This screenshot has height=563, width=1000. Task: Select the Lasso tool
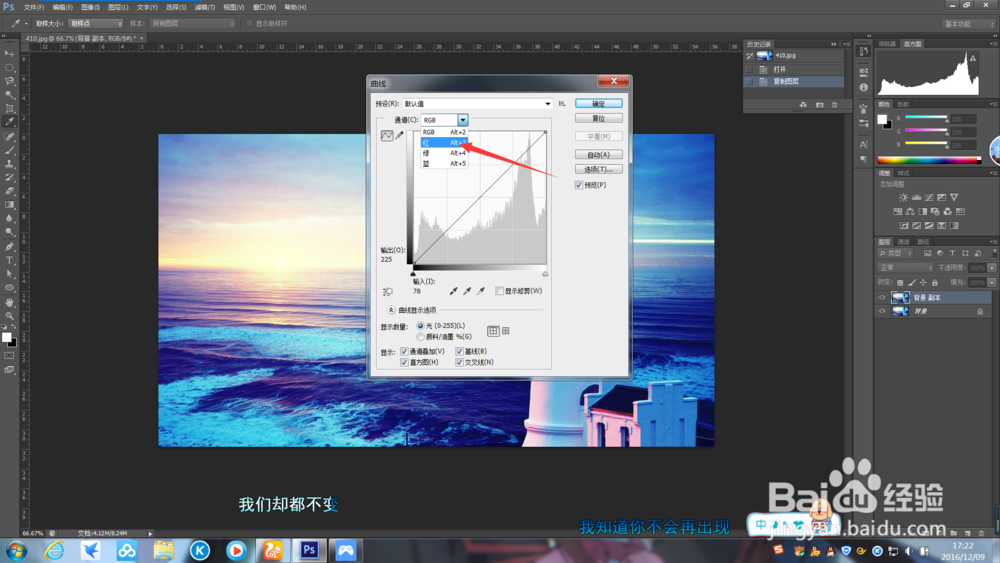pyautogui.click(x=10, y=81)
